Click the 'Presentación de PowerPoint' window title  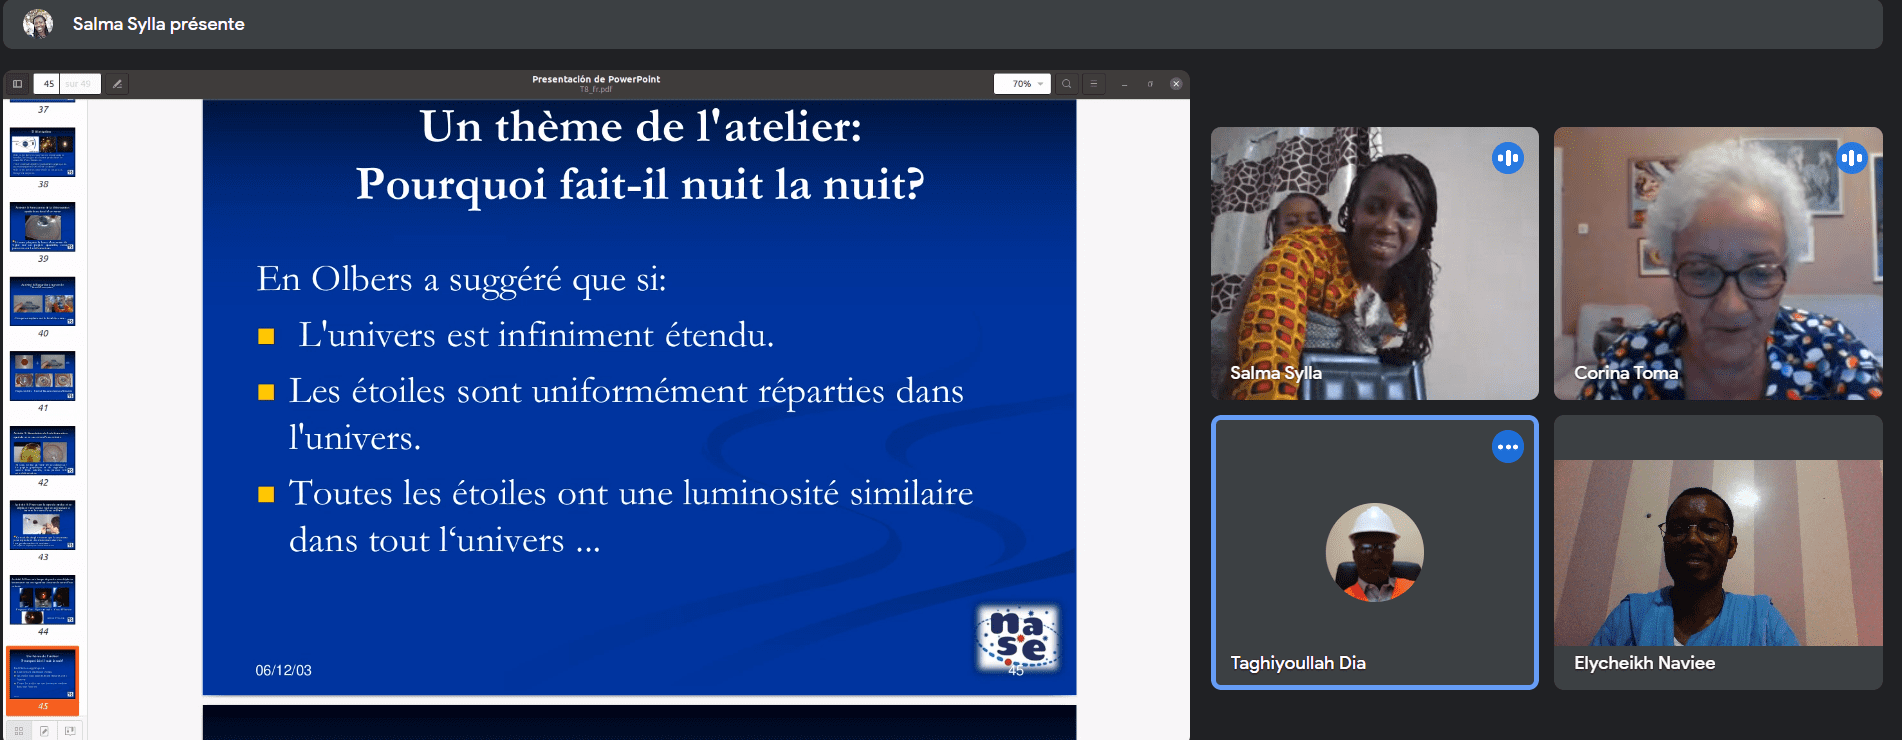point(596,79)
